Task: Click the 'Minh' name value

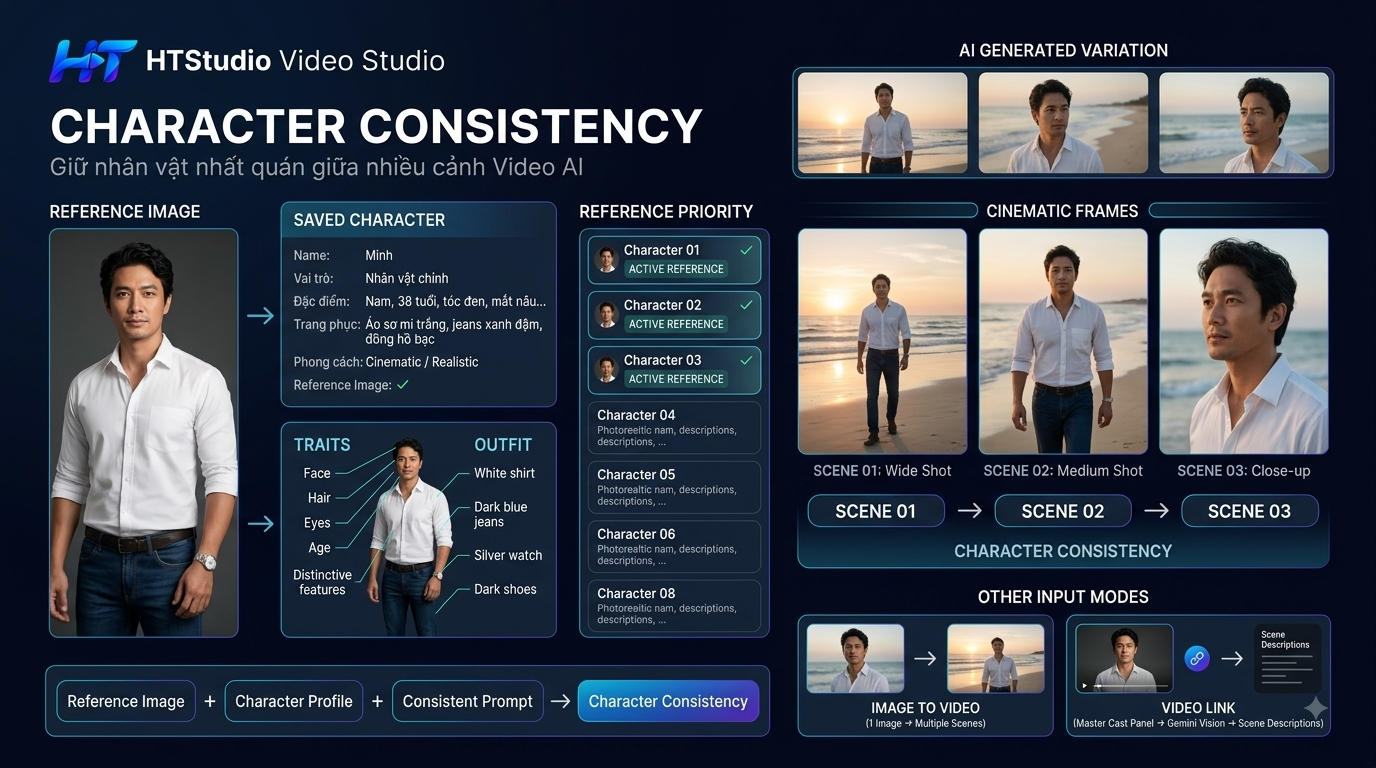Action: point(379,255)
